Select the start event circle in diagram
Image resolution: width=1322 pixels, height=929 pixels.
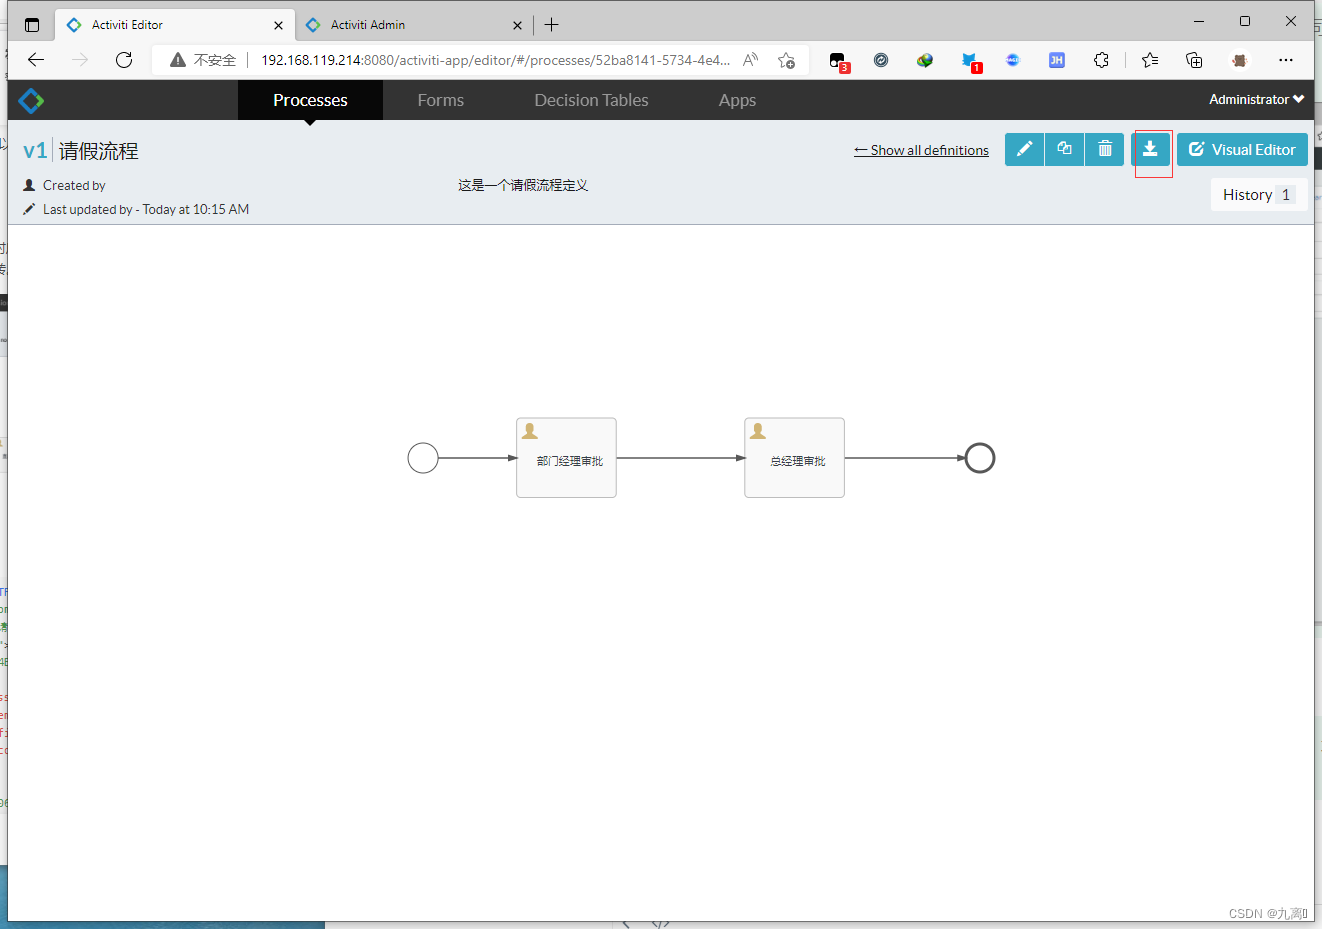point(423,458)
